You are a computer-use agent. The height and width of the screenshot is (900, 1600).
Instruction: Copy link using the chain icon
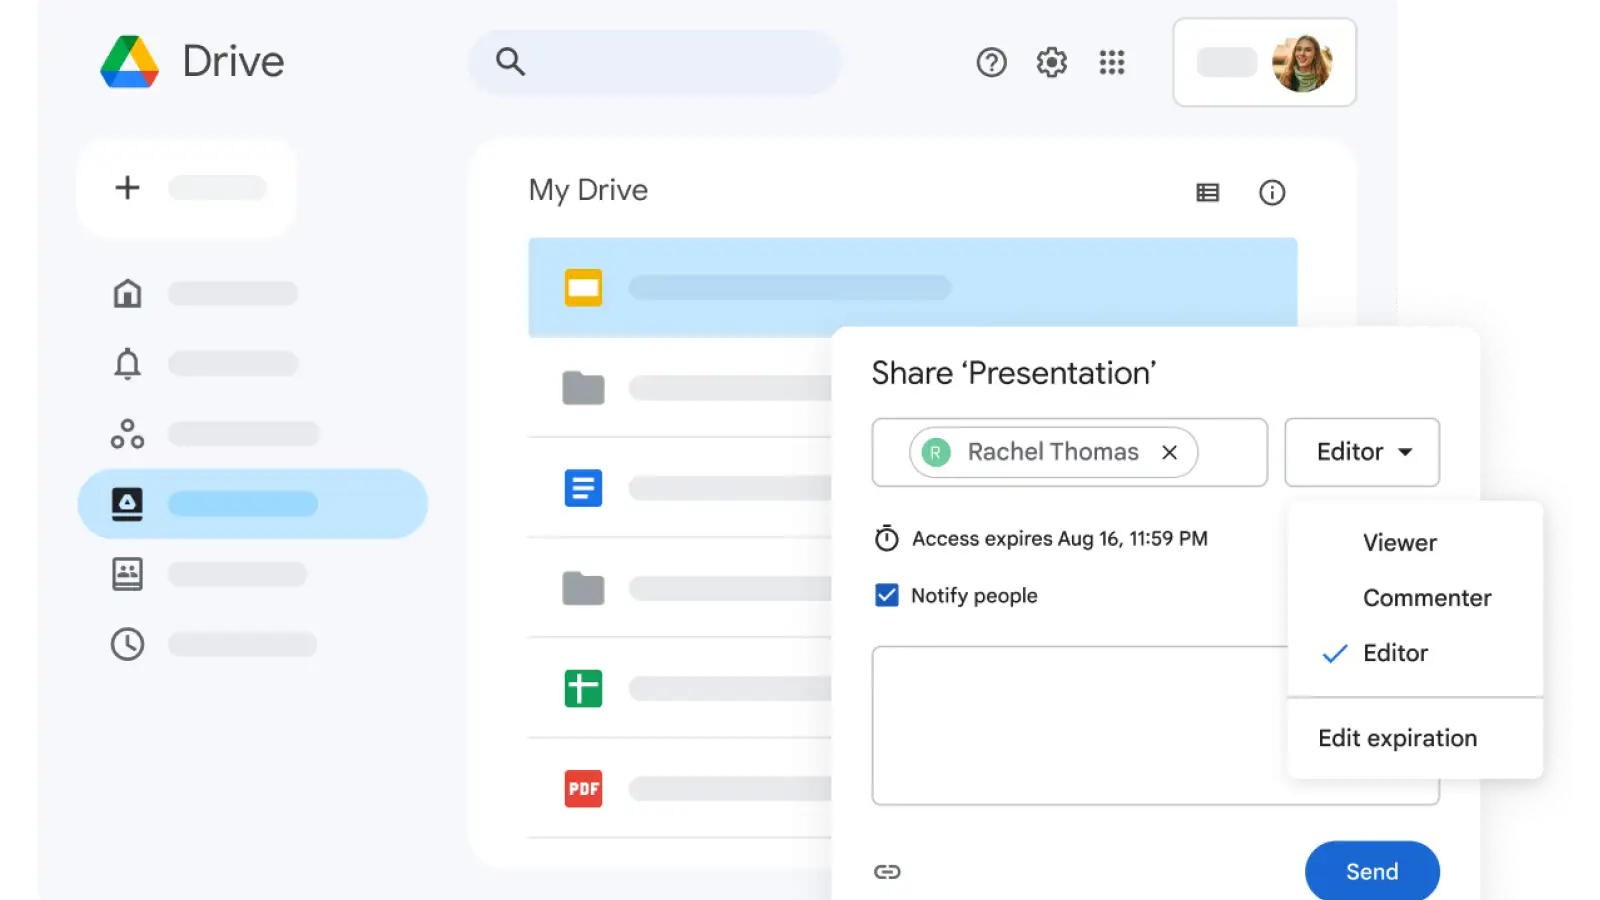[887, 872]
